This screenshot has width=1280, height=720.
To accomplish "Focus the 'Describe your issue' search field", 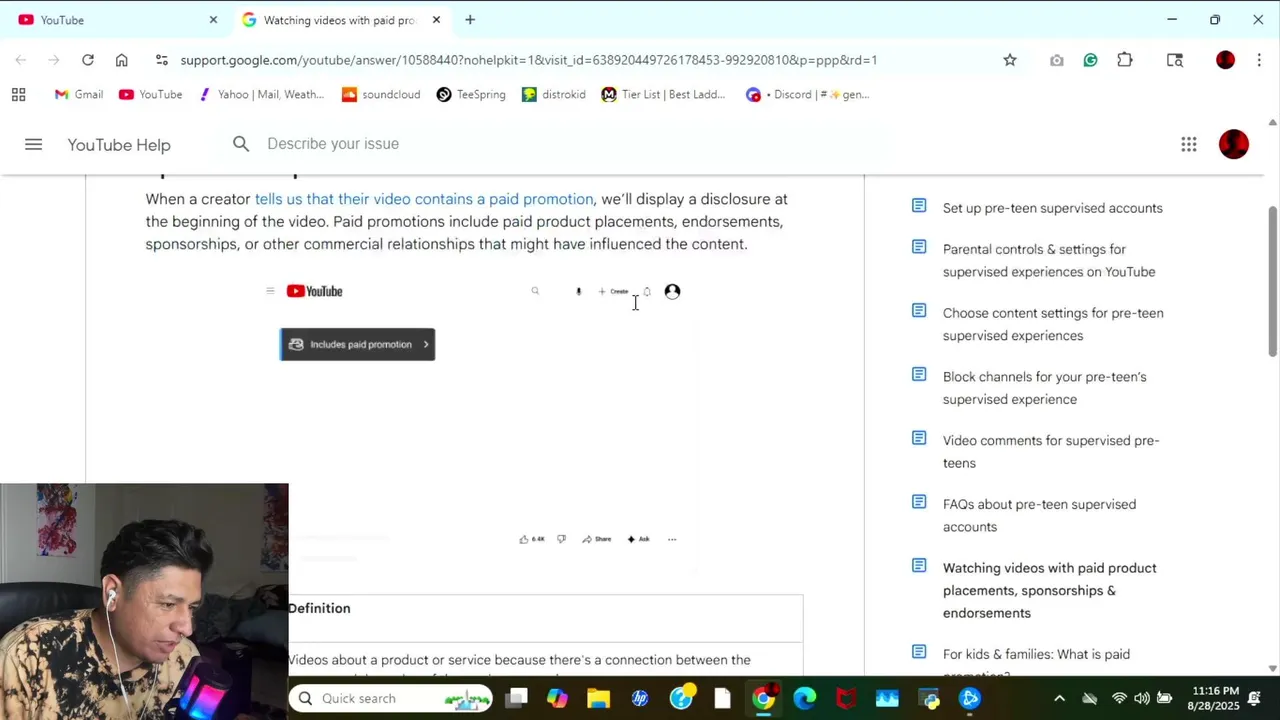I will [560, 144].
